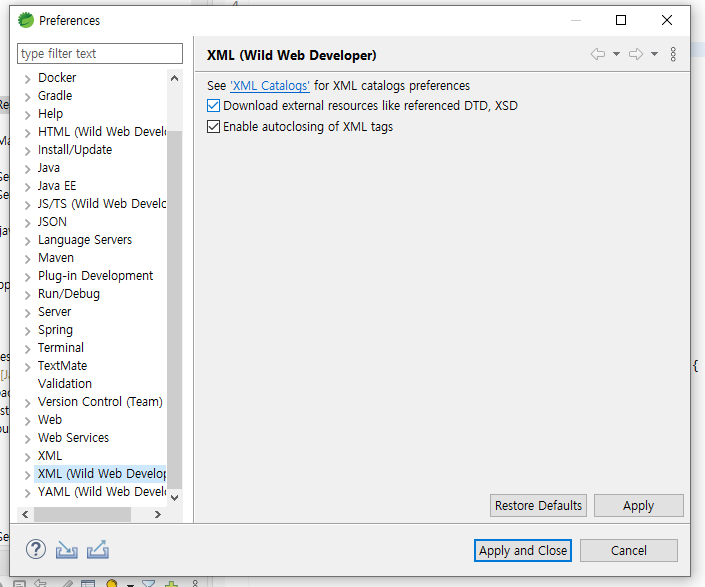Click the horizontal scroll left arrow
705x587 pixels.
pyautogui.click(x=25, y=515)
